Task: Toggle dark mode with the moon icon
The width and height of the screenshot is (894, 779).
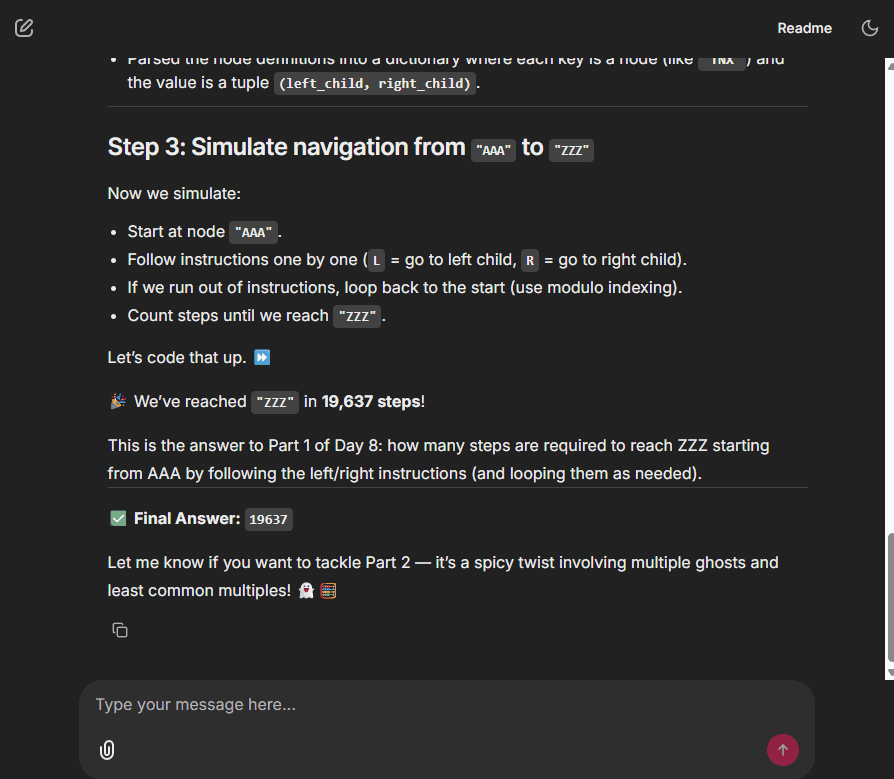Action: 870,28
